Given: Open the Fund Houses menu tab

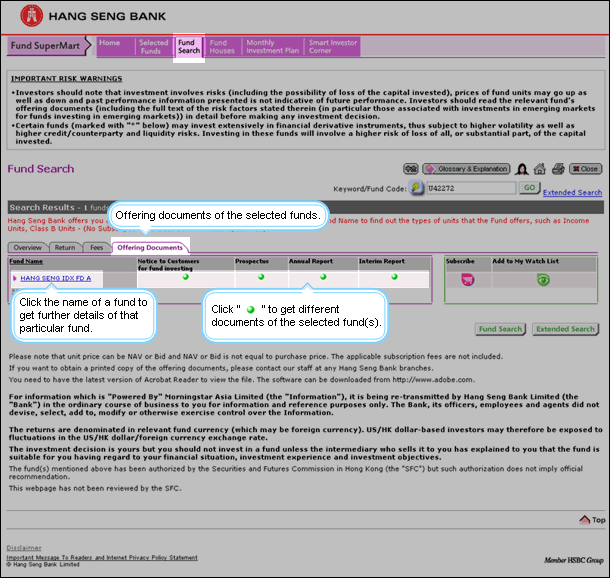Looking at the screenshot, I should pyautogui.click(x=222, y=47).
